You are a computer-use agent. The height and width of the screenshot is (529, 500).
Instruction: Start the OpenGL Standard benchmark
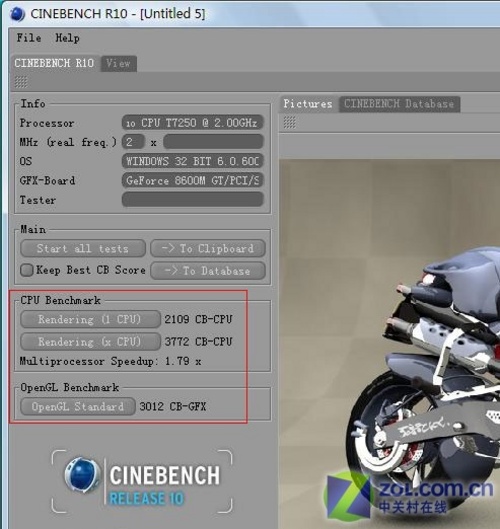pos(78,407)
